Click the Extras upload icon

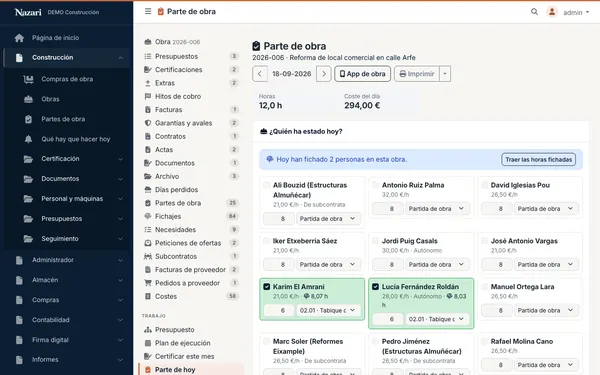148,83
